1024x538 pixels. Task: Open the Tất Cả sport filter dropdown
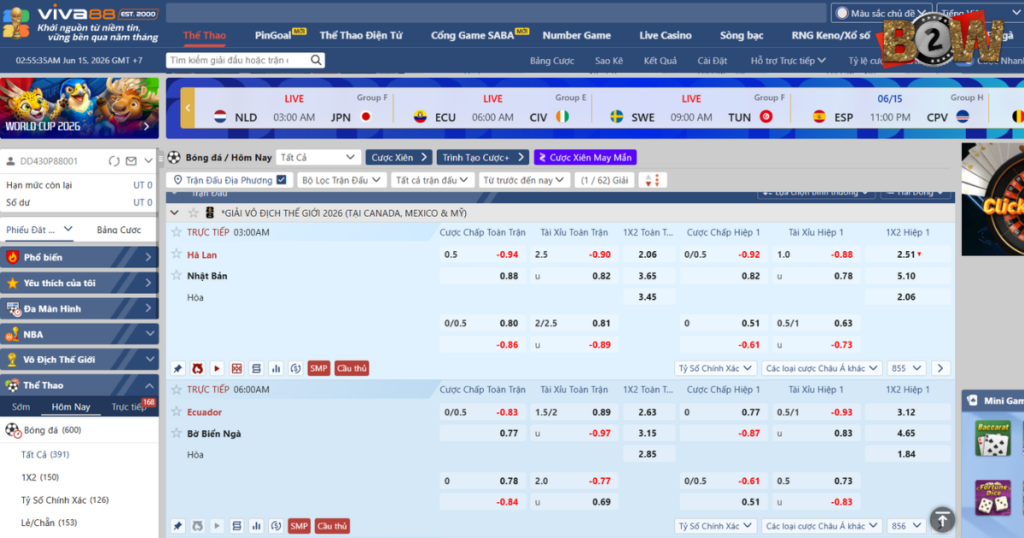[317, 157]
